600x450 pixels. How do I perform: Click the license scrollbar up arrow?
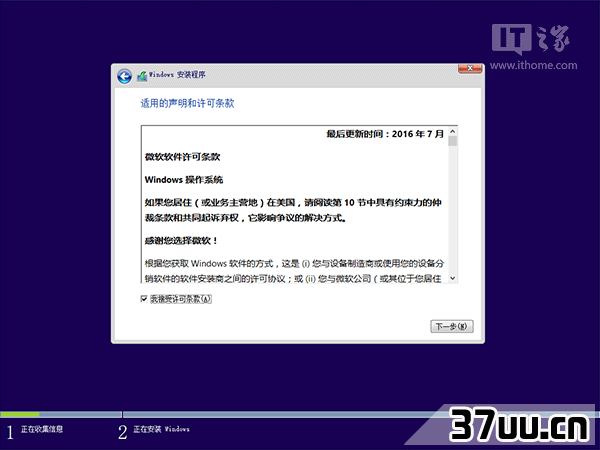[453, 132]
